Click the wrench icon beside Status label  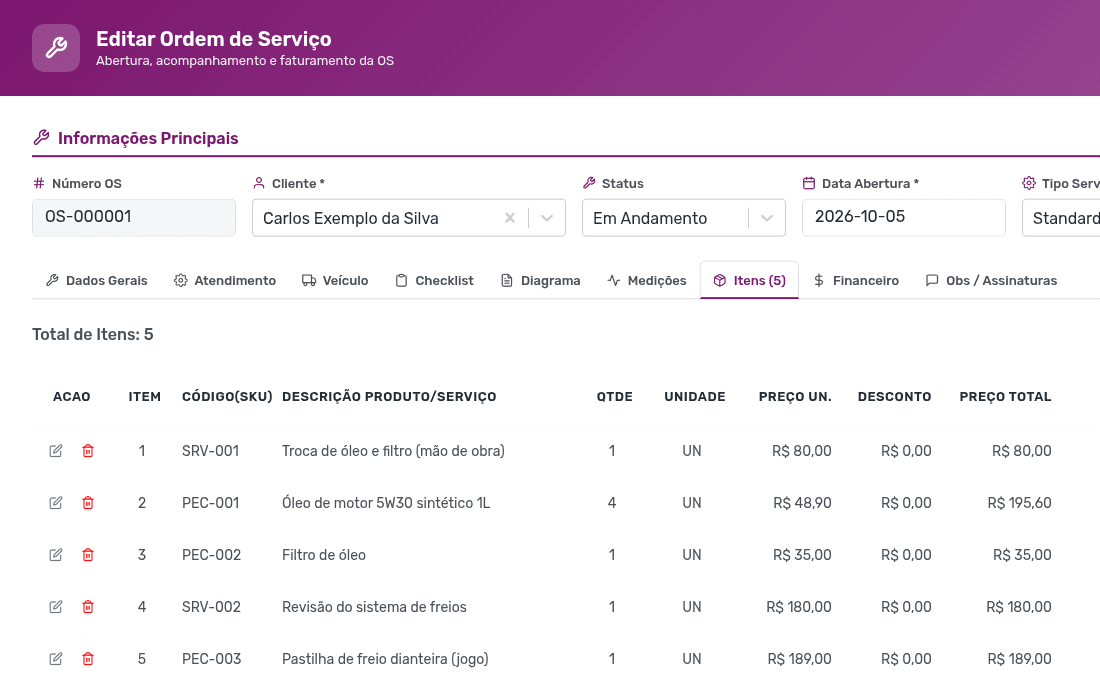(x=589, y=183)
